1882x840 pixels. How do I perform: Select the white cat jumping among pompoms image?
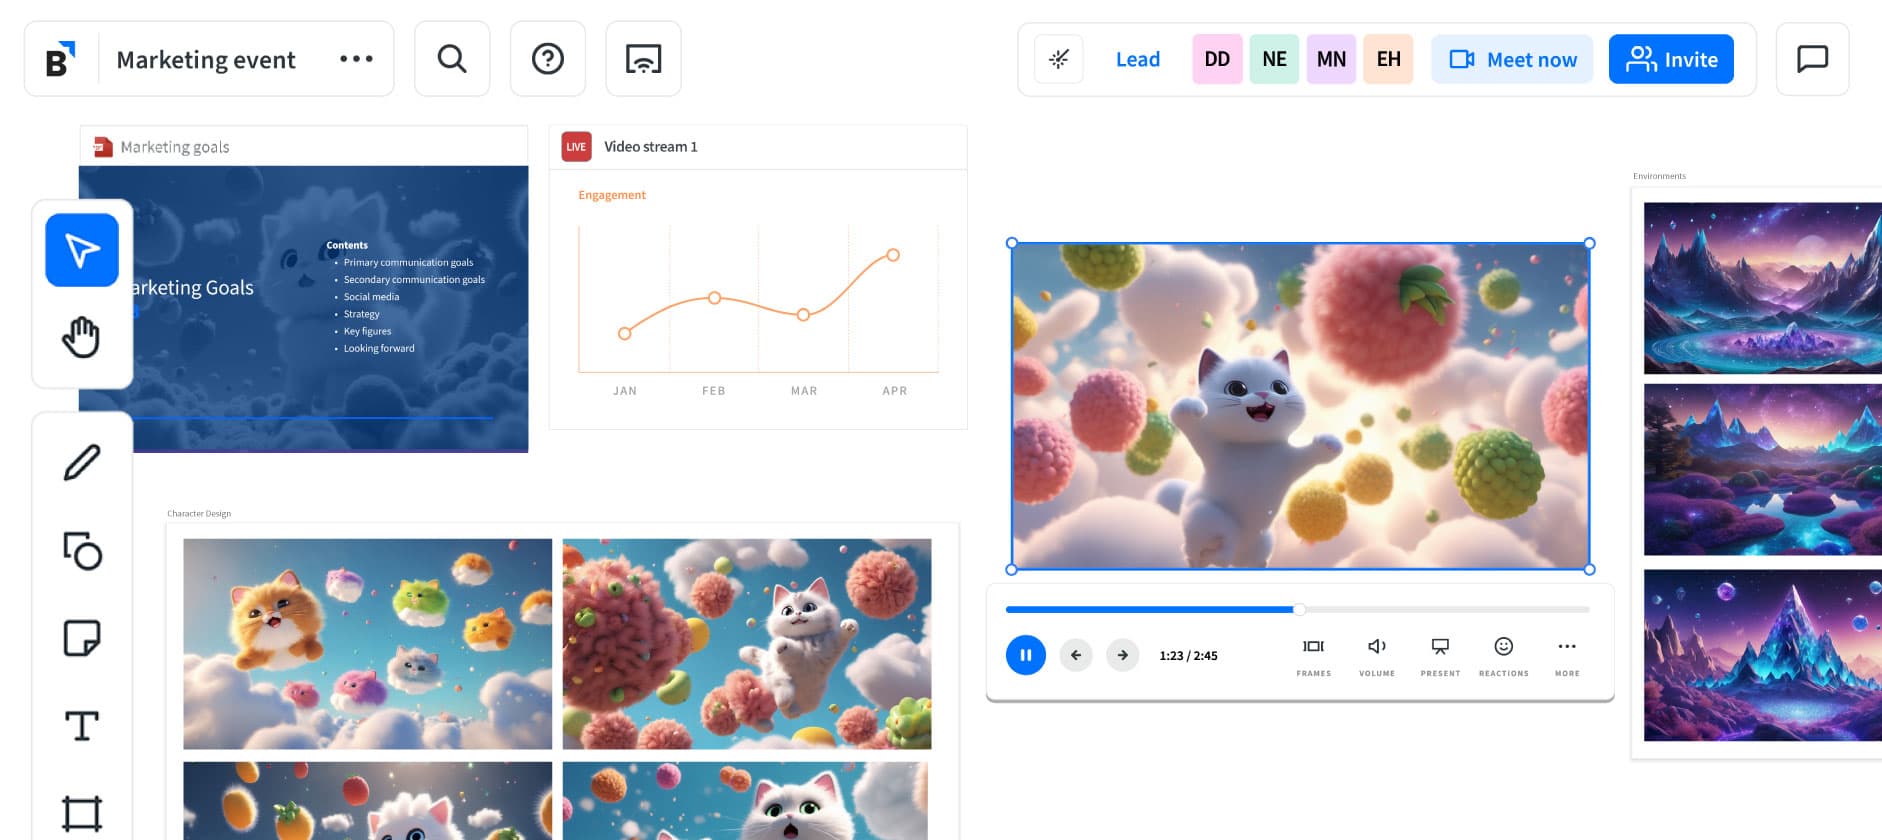pos(747,644)
